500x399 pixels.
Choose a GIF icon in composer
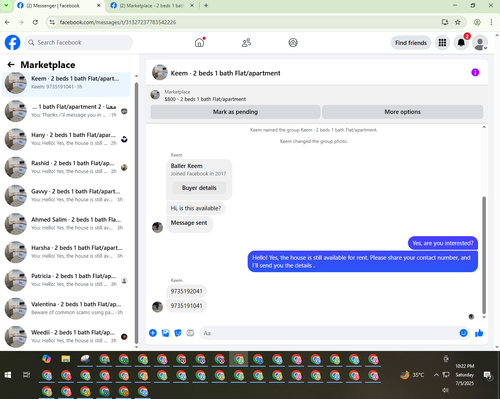point(190,333)
